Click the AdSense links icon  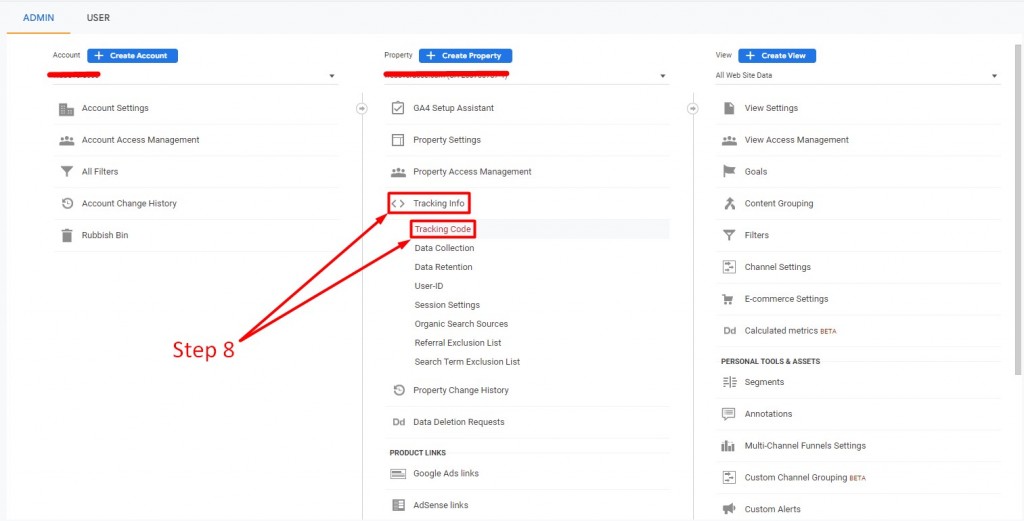(398, 505)
